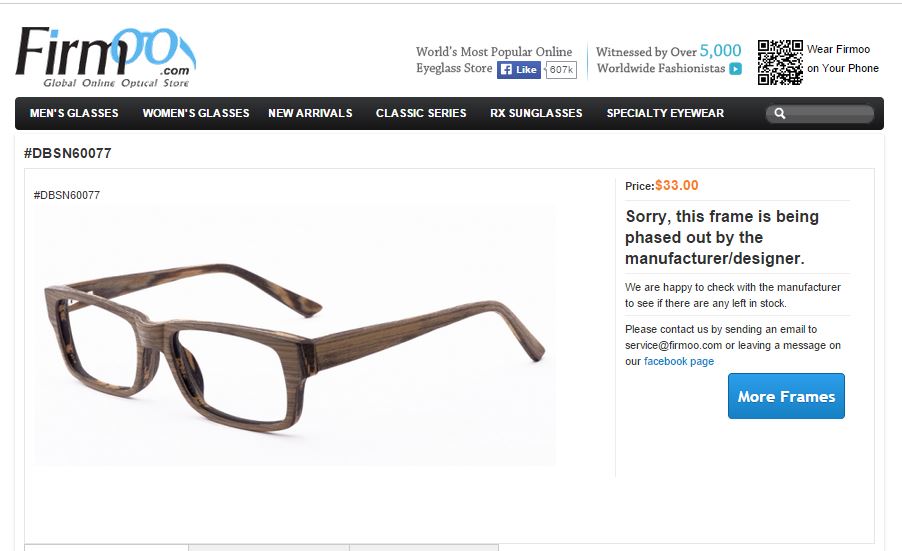Screen dimensions: 902x551
Task: Click the search magnifier icon
Action: click(779, 113)
